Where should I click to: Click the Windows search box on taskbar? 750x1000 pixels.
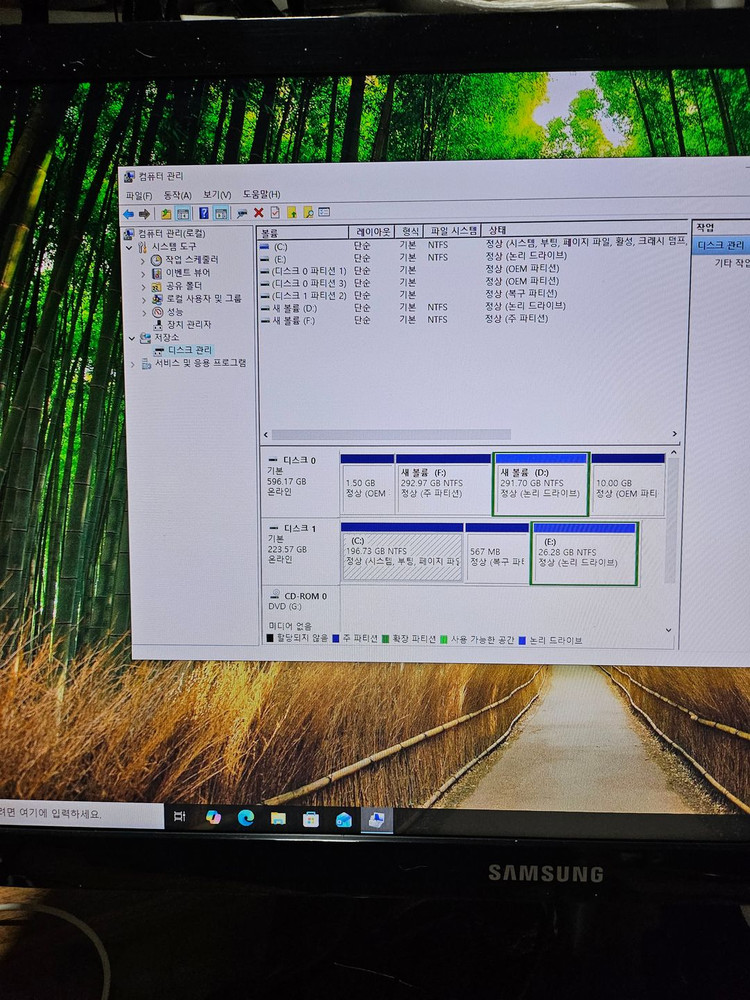point(81,814)
